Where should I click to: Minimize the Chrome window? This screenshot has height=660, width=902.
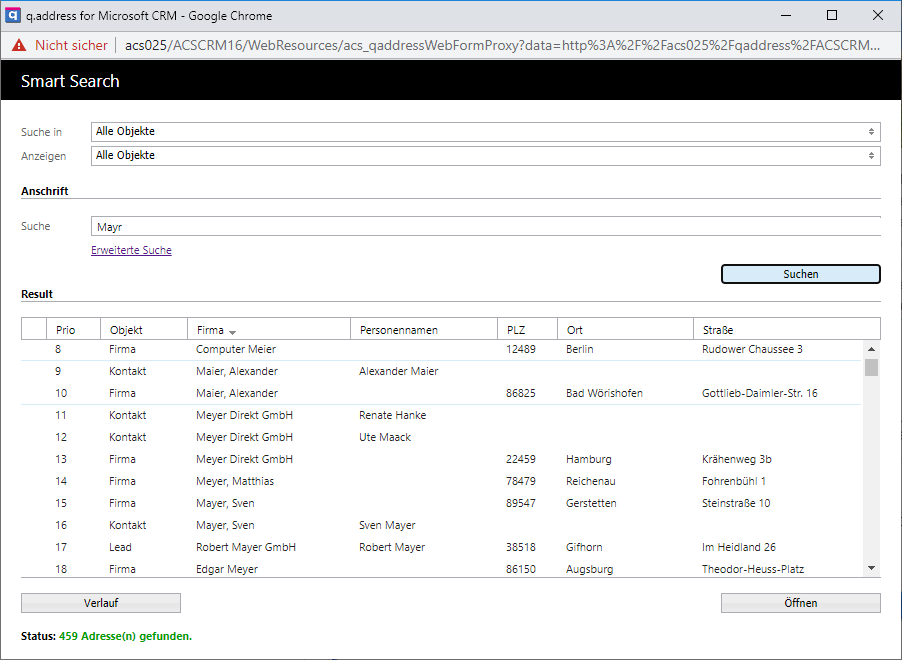coord(786,16)
